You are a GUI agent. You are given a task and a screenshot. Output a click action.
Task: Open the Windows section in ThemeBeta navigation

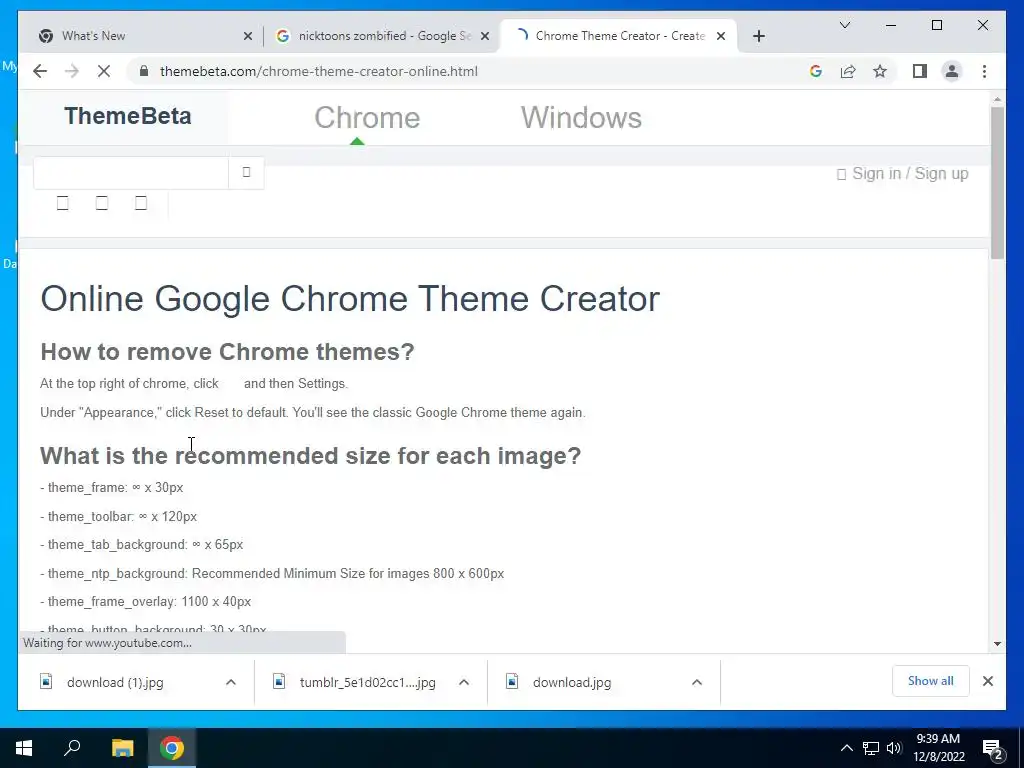tap(581, 118)
